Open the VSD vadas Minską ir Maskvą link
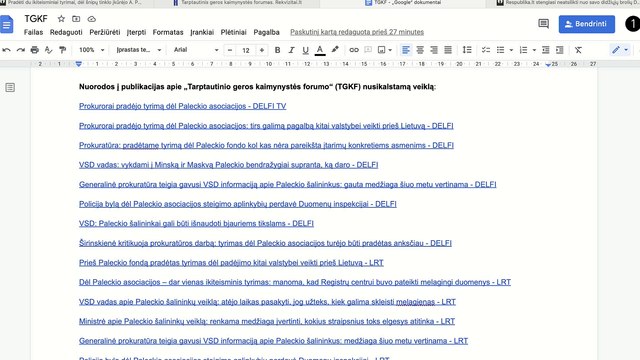The height and width of the screenshot is (360, 640). pos(229,165)
